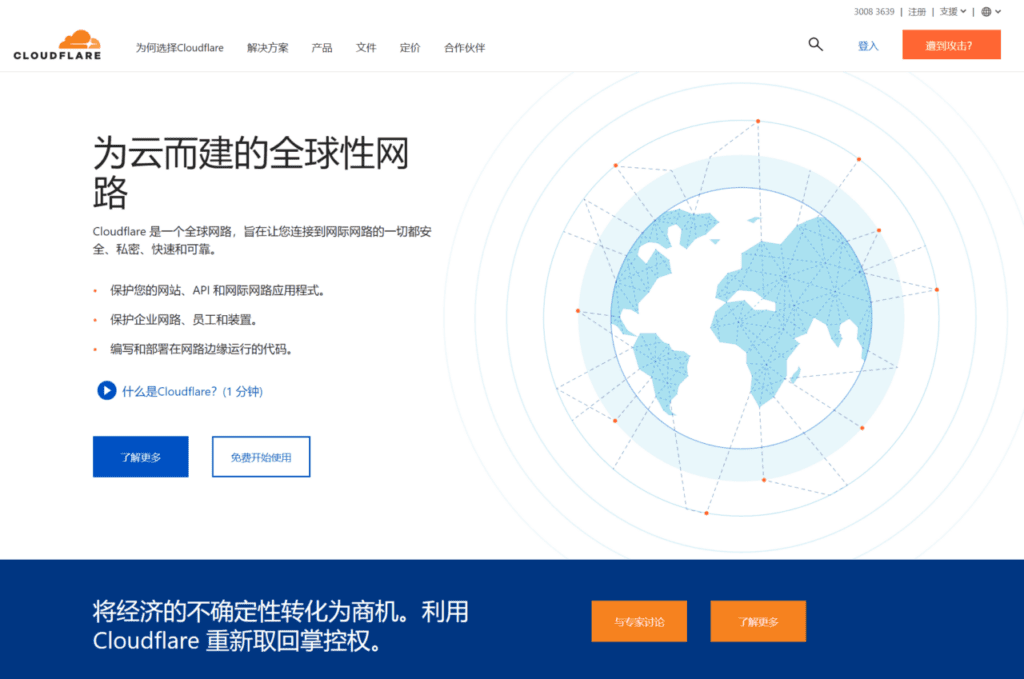Click the blue 了解更多 button
Viewport: 1024px width, 679px height.
point(140,457)
